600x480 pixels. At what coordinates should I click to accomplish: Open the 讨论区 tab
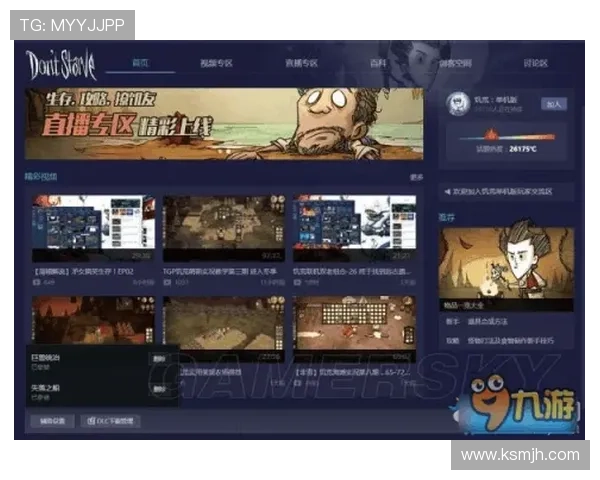click(536, 63)
